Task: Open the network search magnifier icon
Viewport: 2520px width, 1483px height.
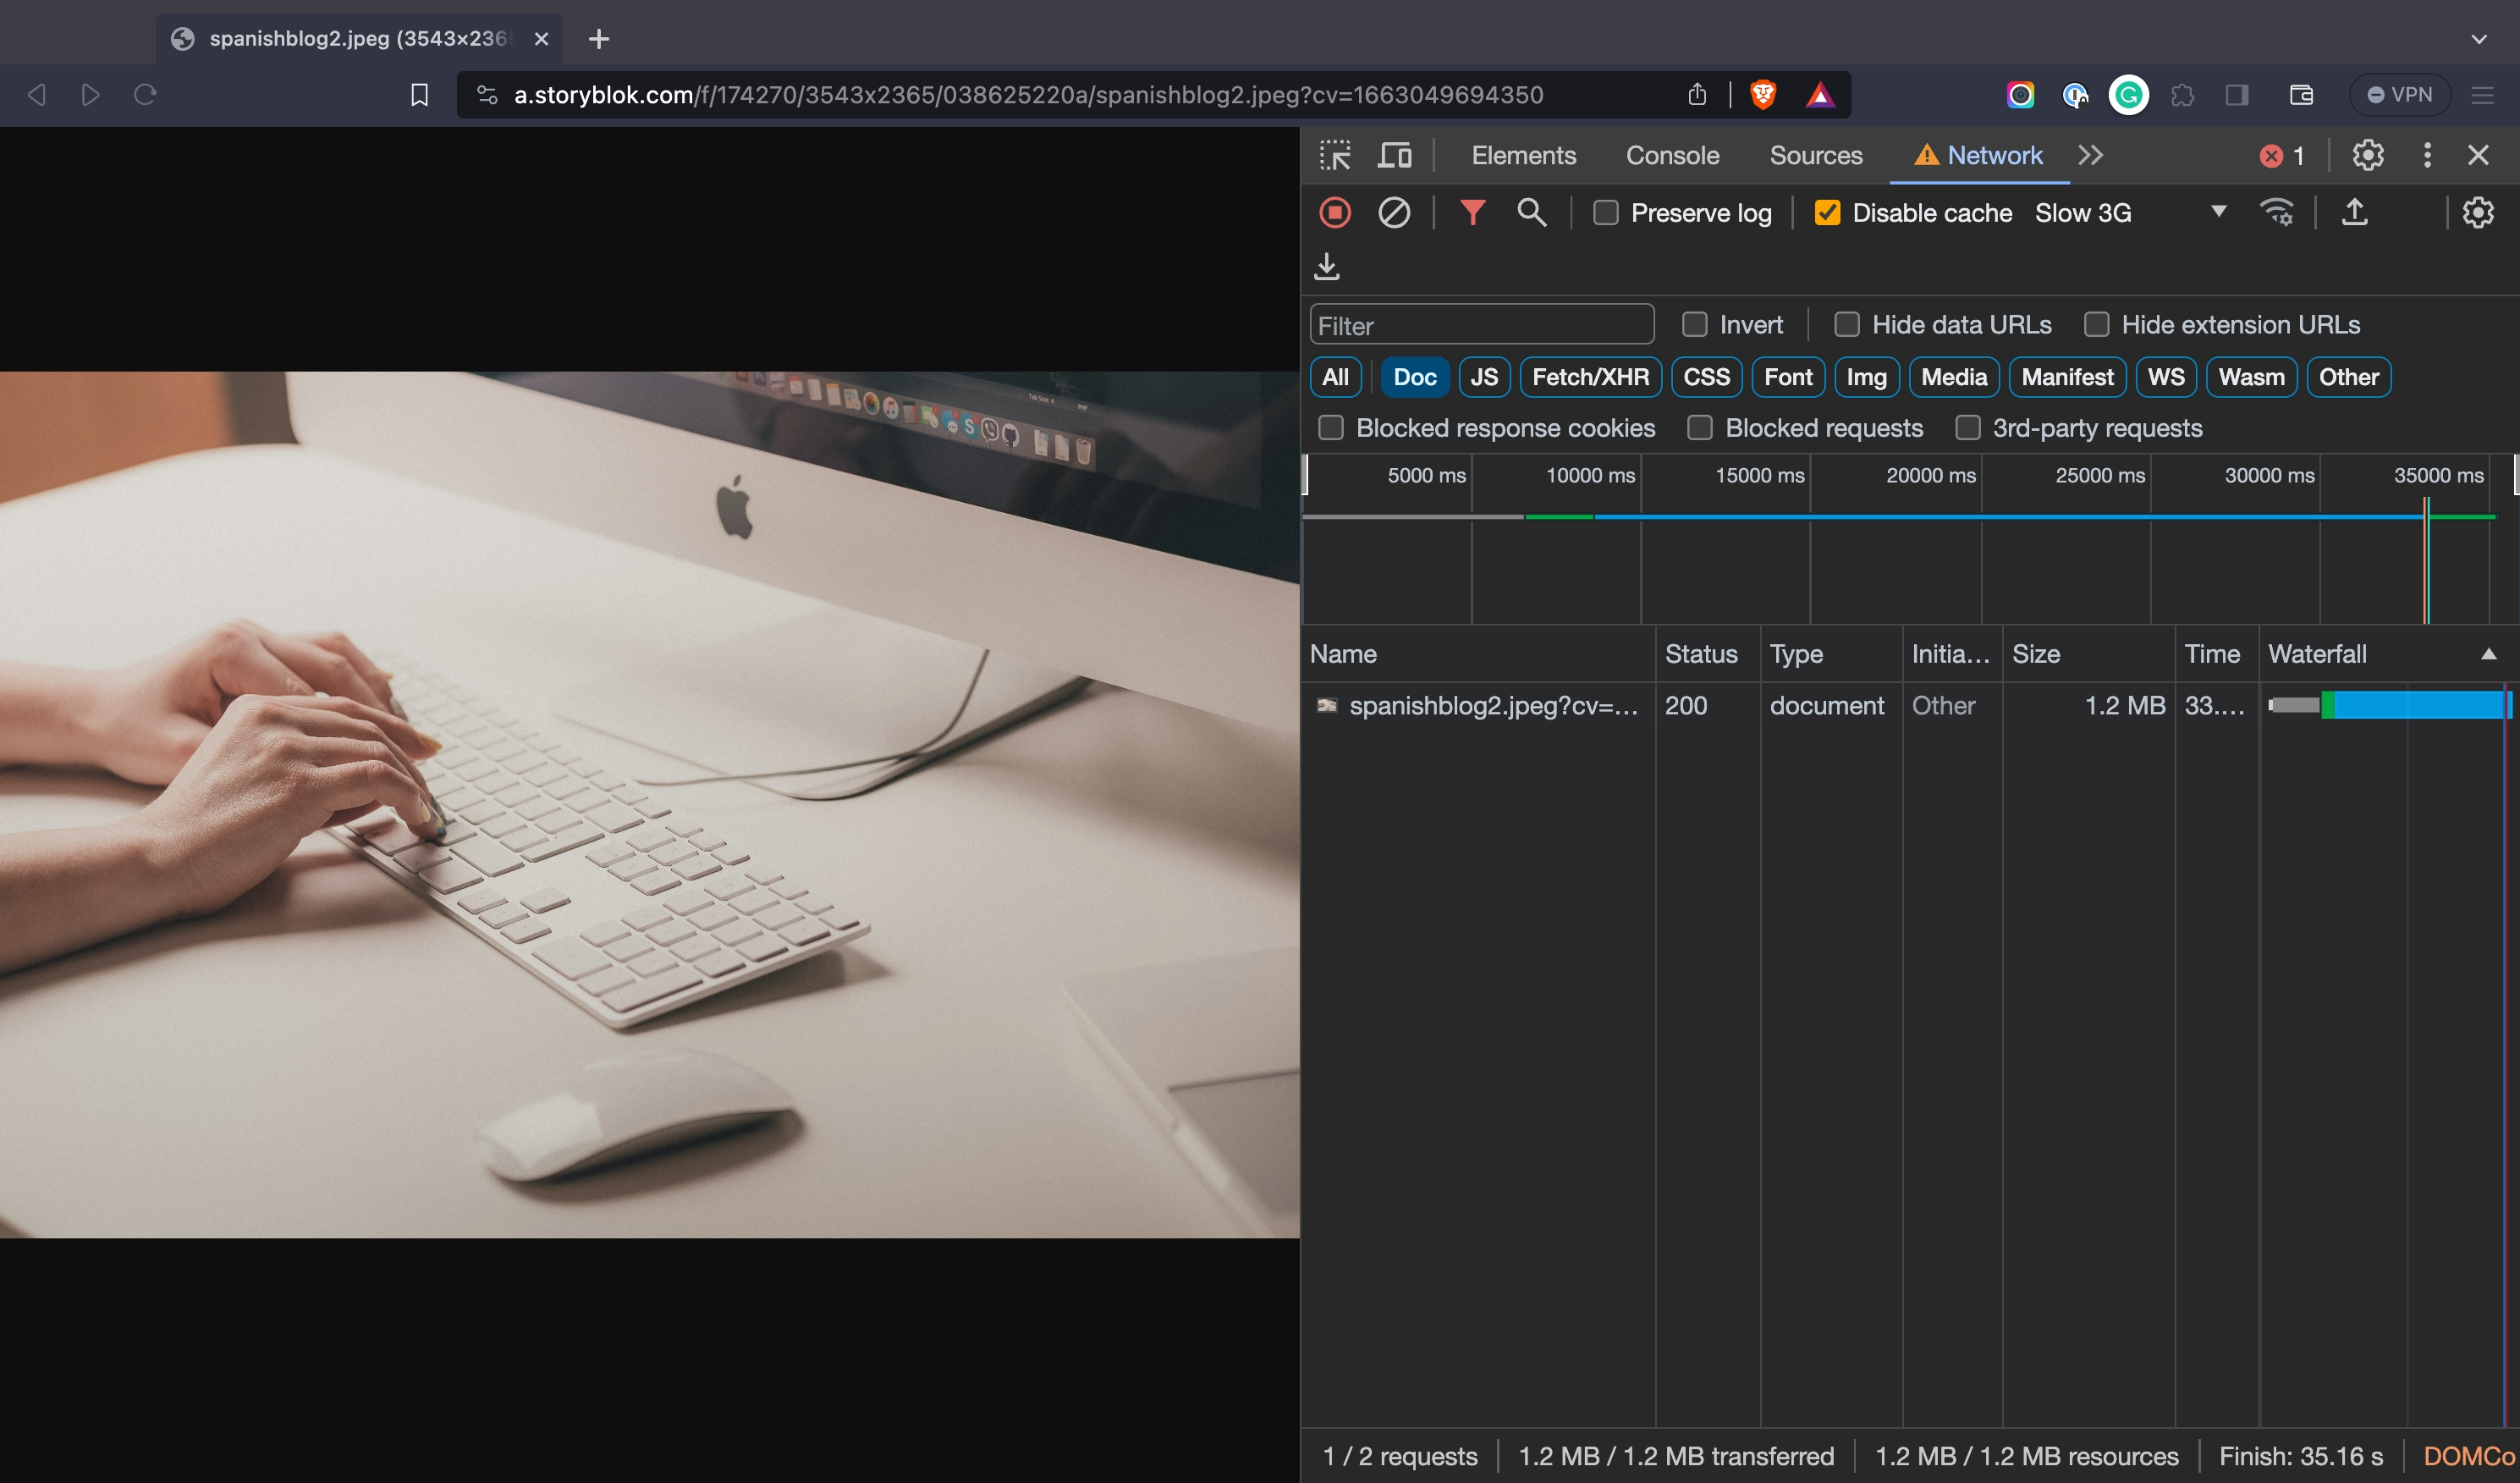Action: pyautogui.click(x=1531, y=212)
